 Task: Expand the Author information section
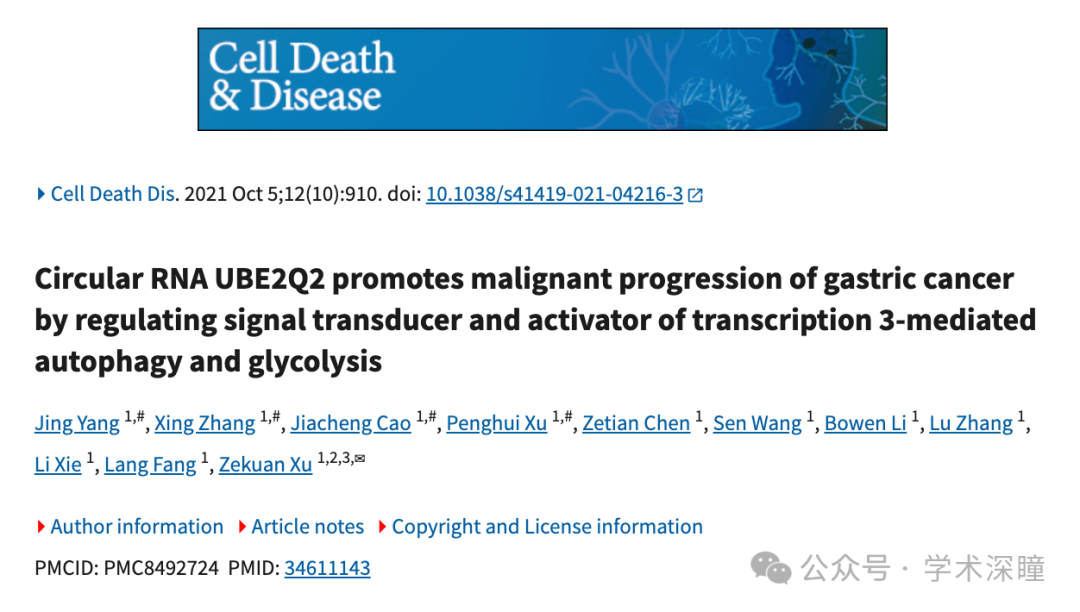130,527
